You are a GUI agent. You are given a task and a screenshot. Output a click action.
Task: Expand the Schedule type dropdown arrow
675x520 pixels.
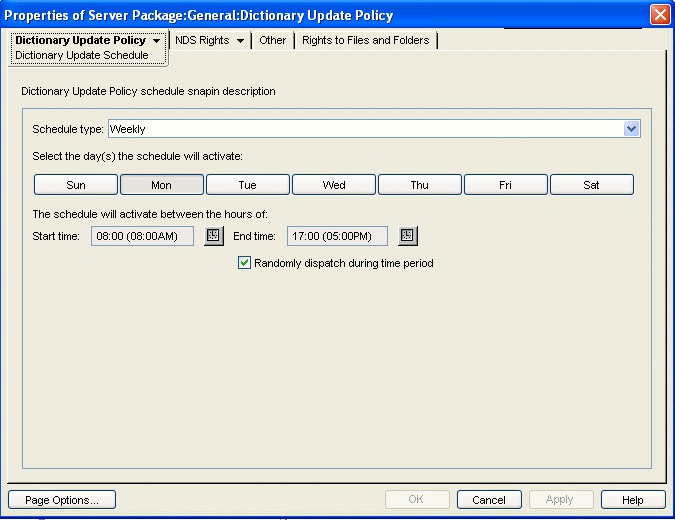coord(632,129)
